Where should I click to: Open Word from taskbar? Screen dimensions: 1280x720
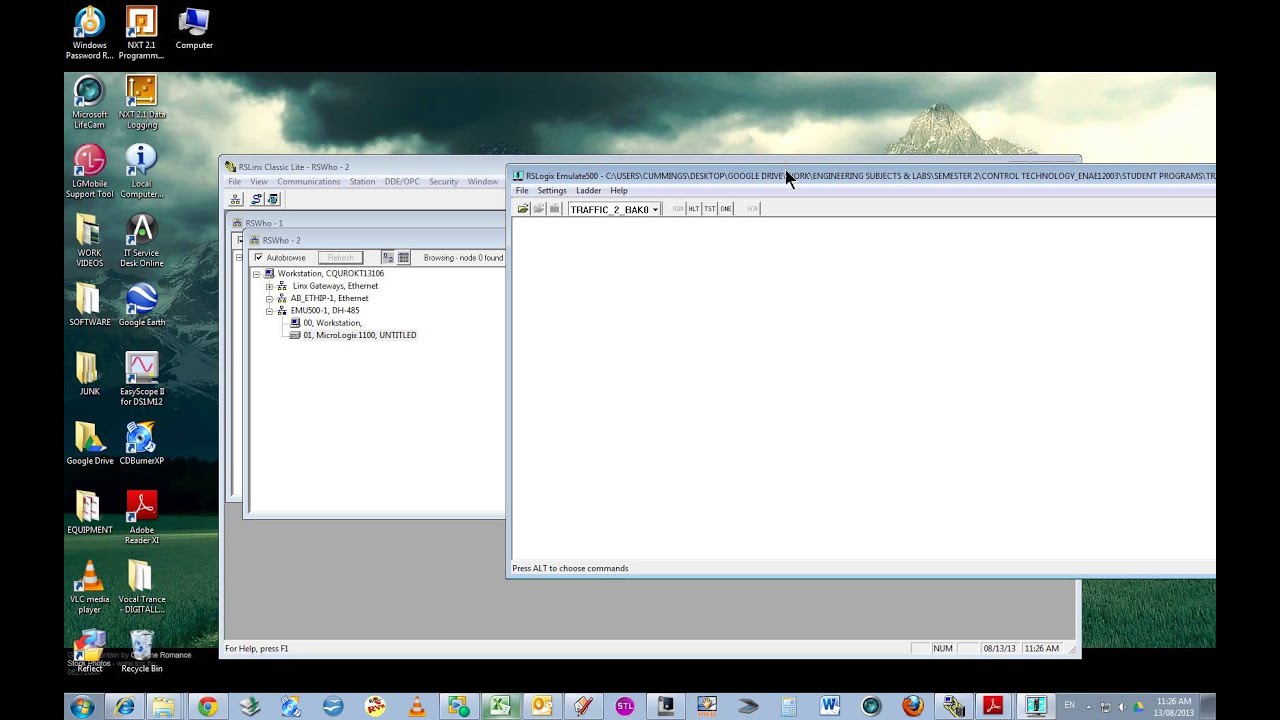tap(829, 707)
